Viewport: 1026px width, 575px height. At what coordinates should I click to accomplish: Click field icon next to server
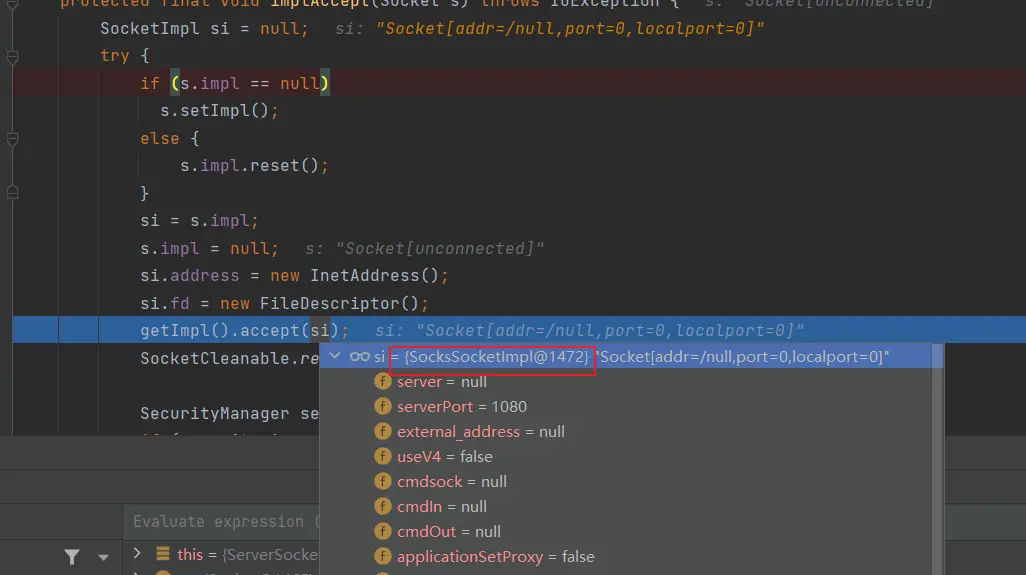383,381
